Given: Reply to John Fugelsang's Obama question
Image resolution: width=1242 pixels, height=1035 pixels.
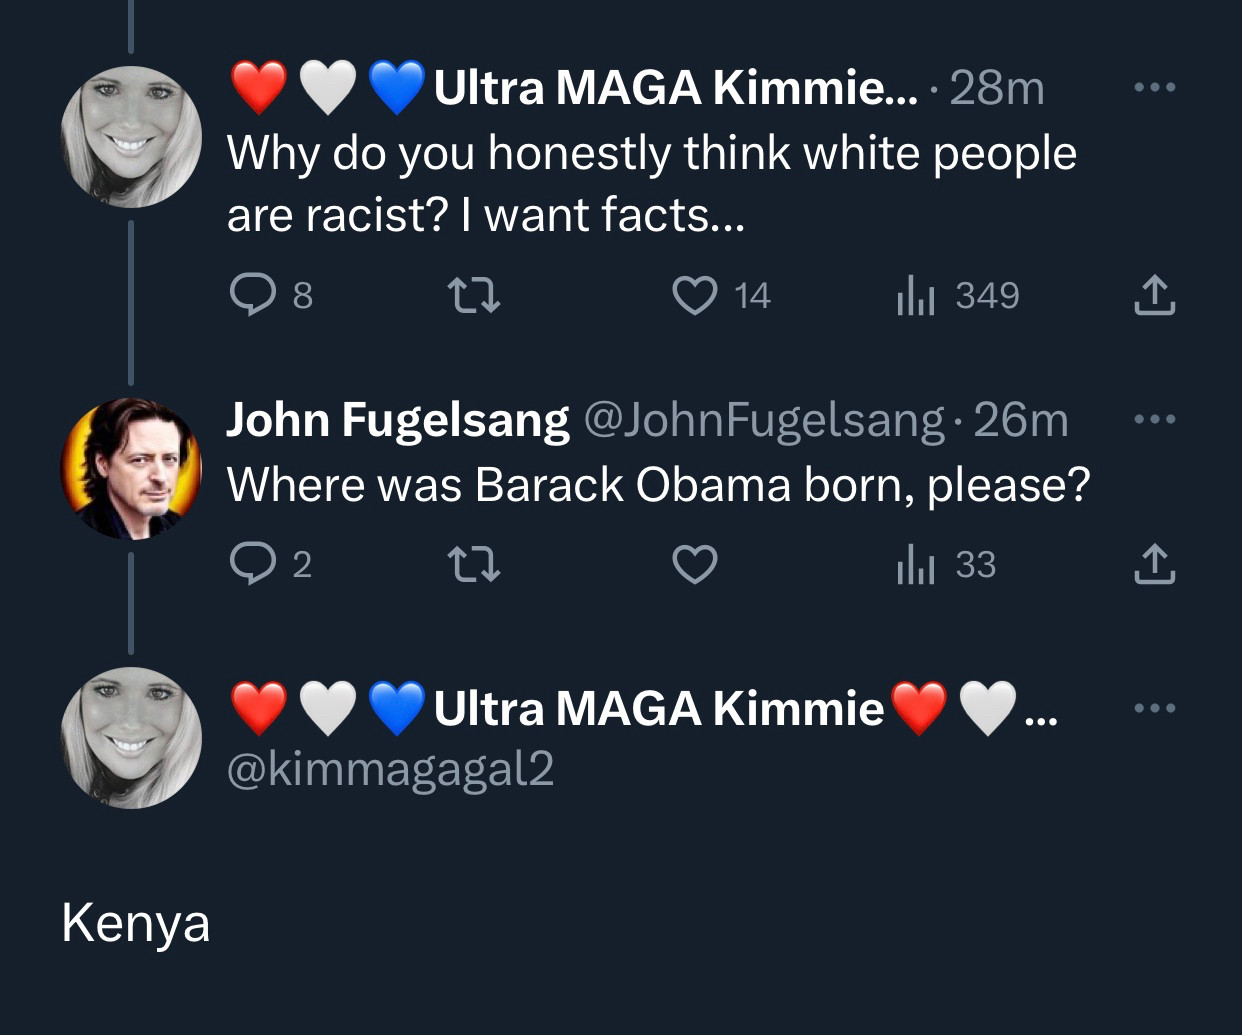Looking at the screenshot, I should (x=271, y=565).
